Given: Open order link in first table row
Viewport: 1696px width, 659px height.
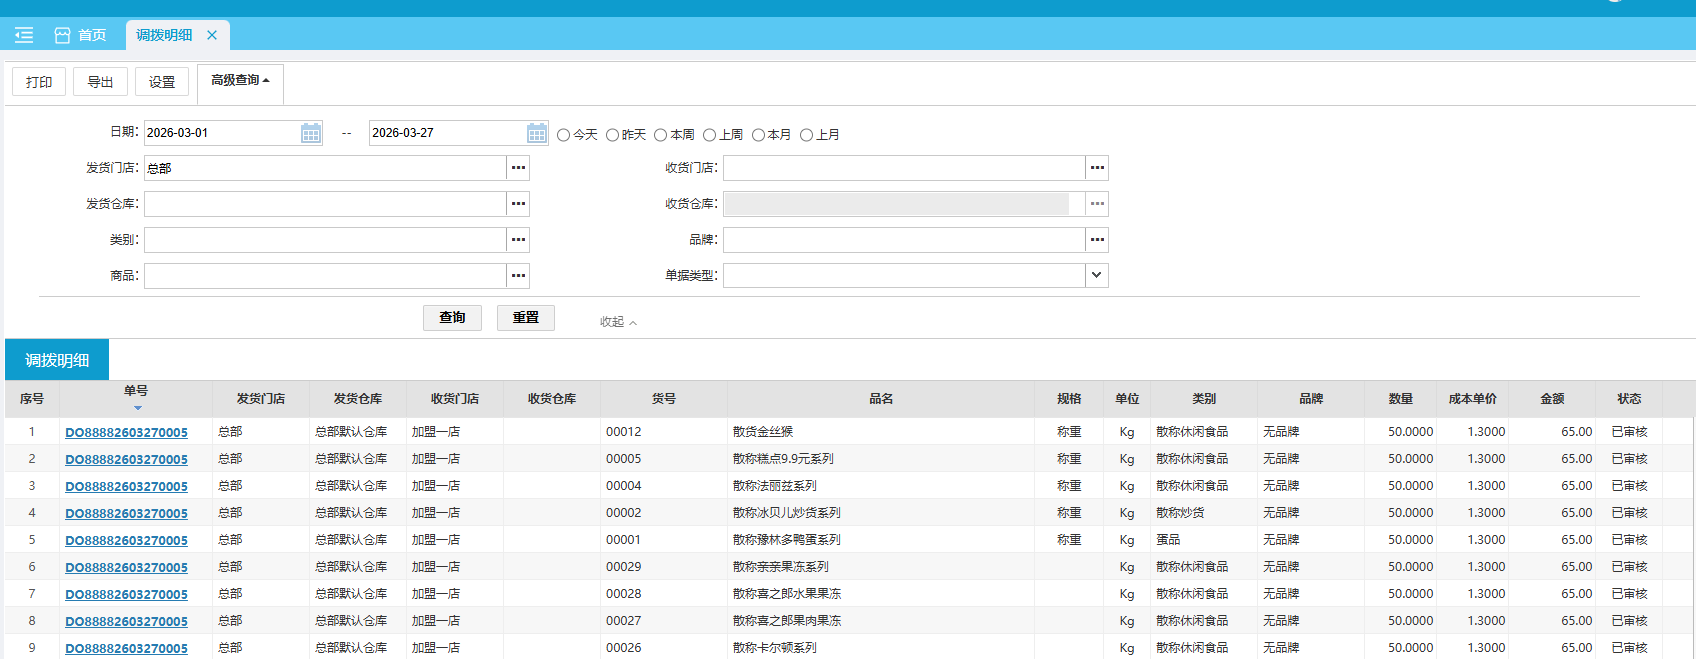Looking at the screenshot, I should click(x=126, y=433).
